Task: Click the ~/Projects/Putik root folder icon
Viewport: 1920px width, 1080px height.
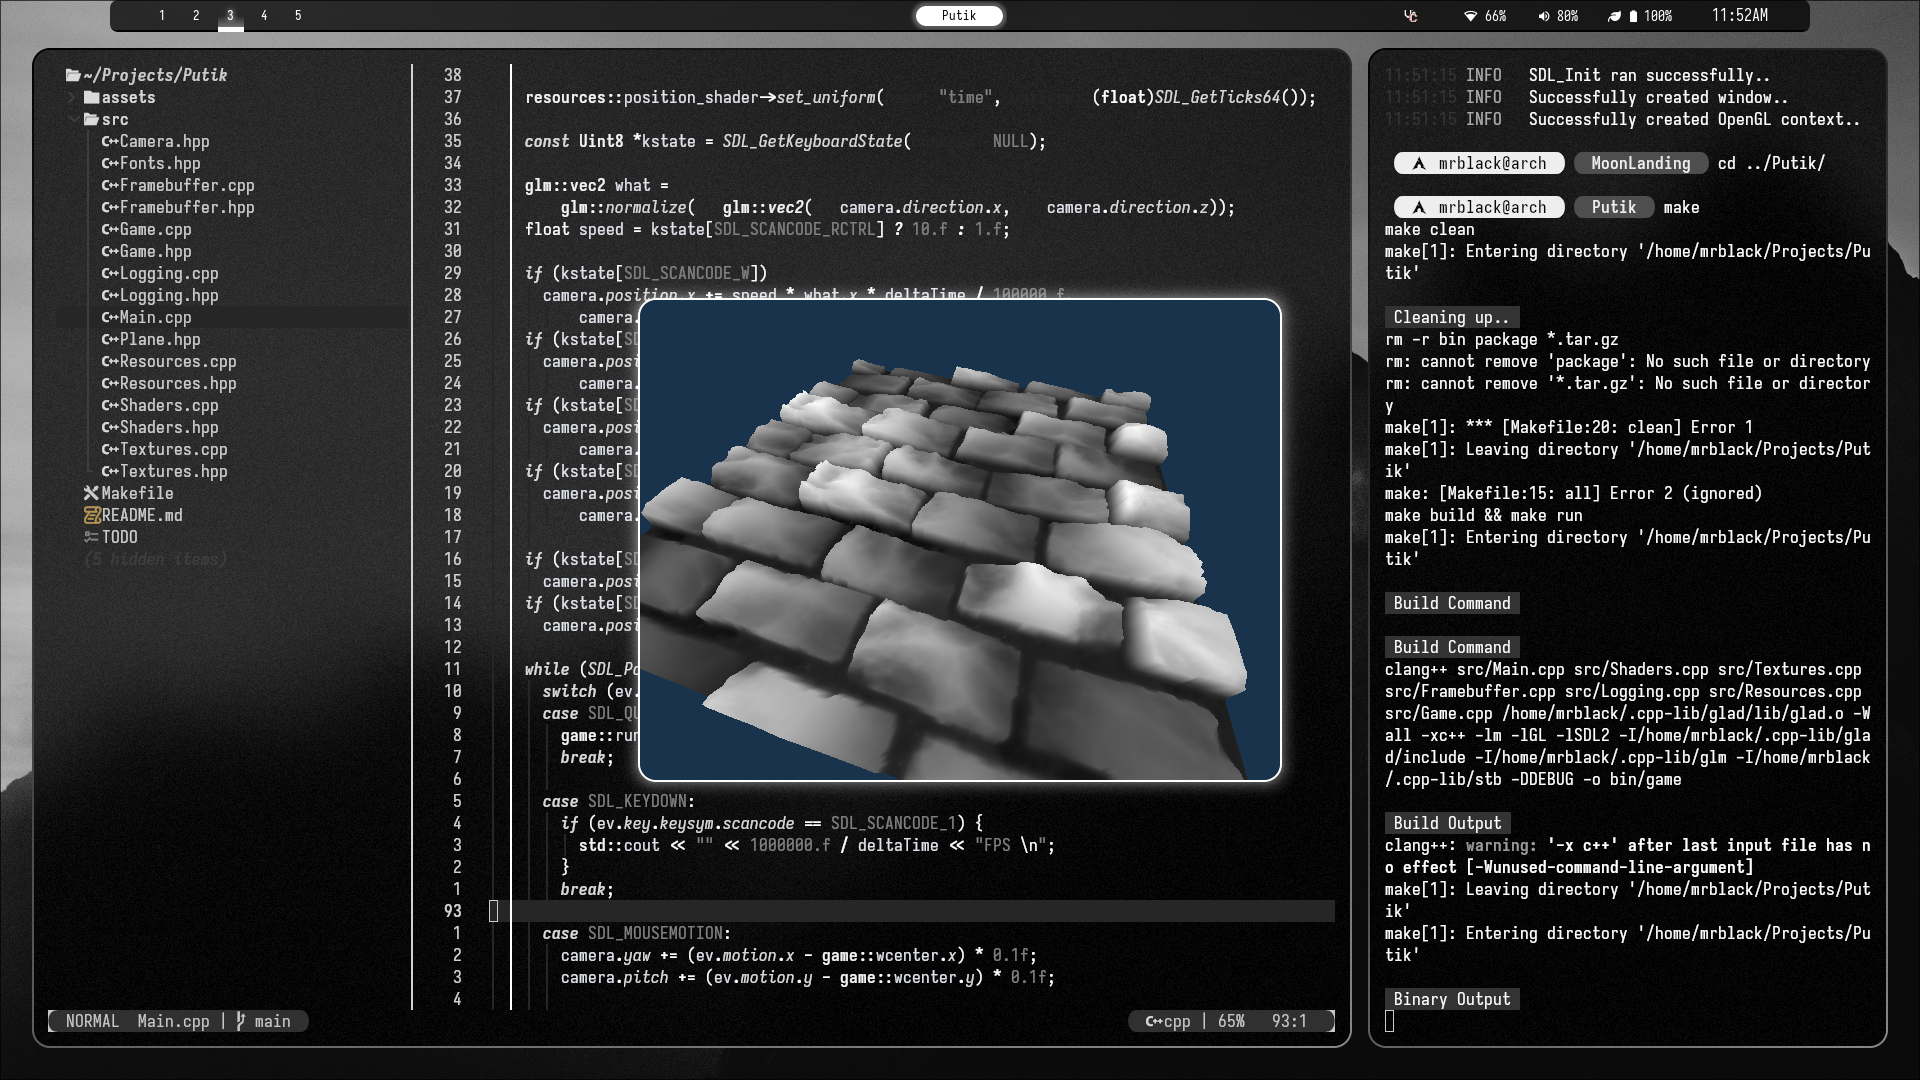Action: click(73, 75)
